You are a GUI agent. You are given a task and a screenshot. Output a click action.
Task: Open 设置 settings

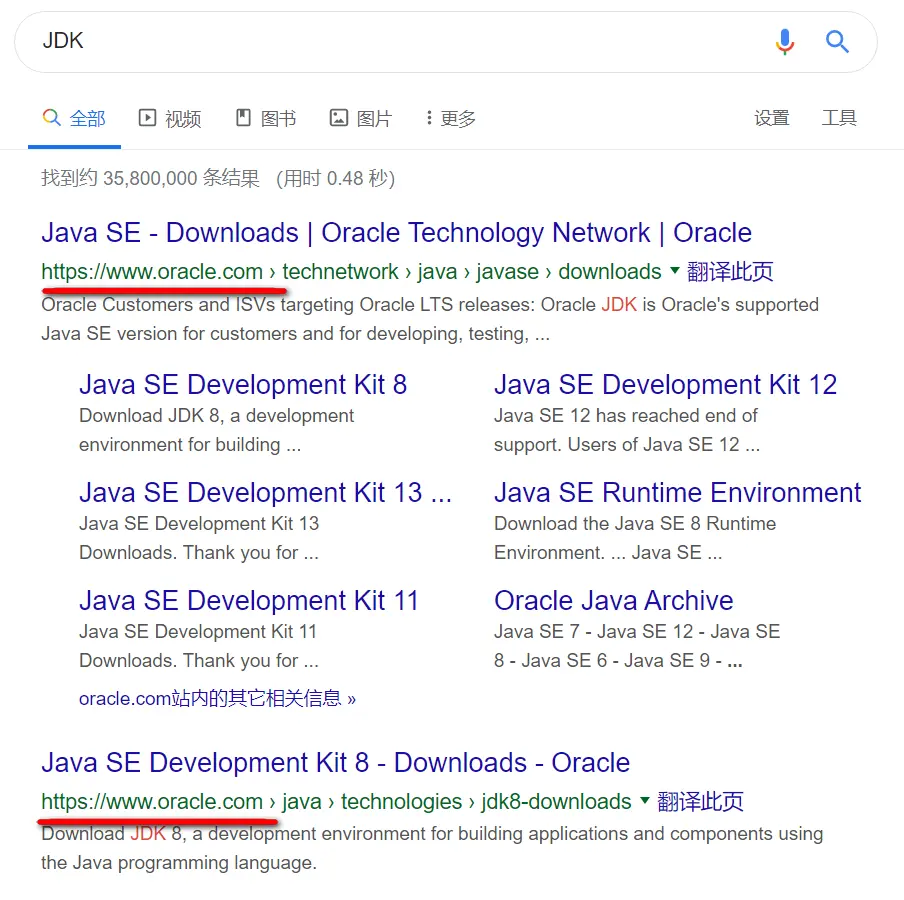(x=771, y=118)
